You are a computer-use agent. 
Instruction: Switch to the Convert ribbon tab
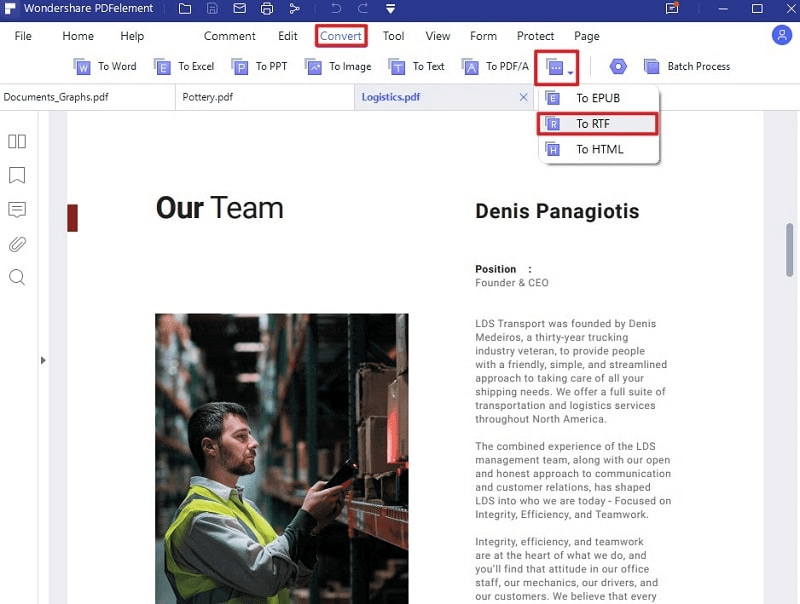341,35
